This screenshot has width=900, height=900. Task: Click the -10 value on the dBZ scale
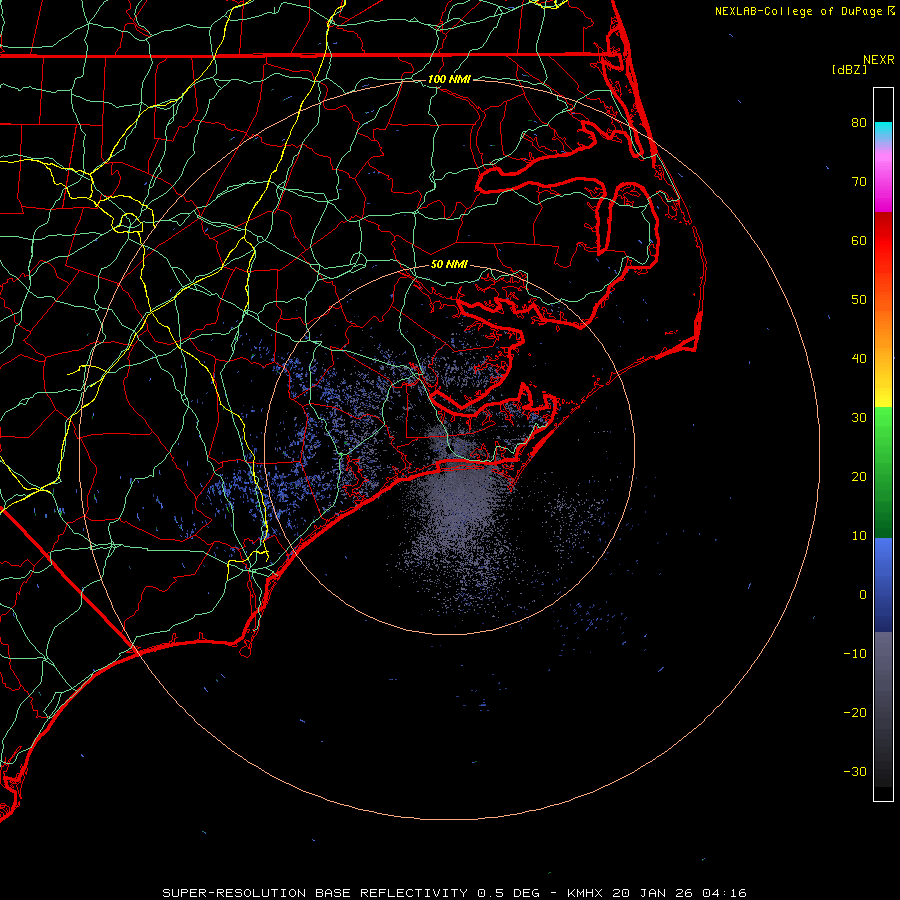pos(855,654)
